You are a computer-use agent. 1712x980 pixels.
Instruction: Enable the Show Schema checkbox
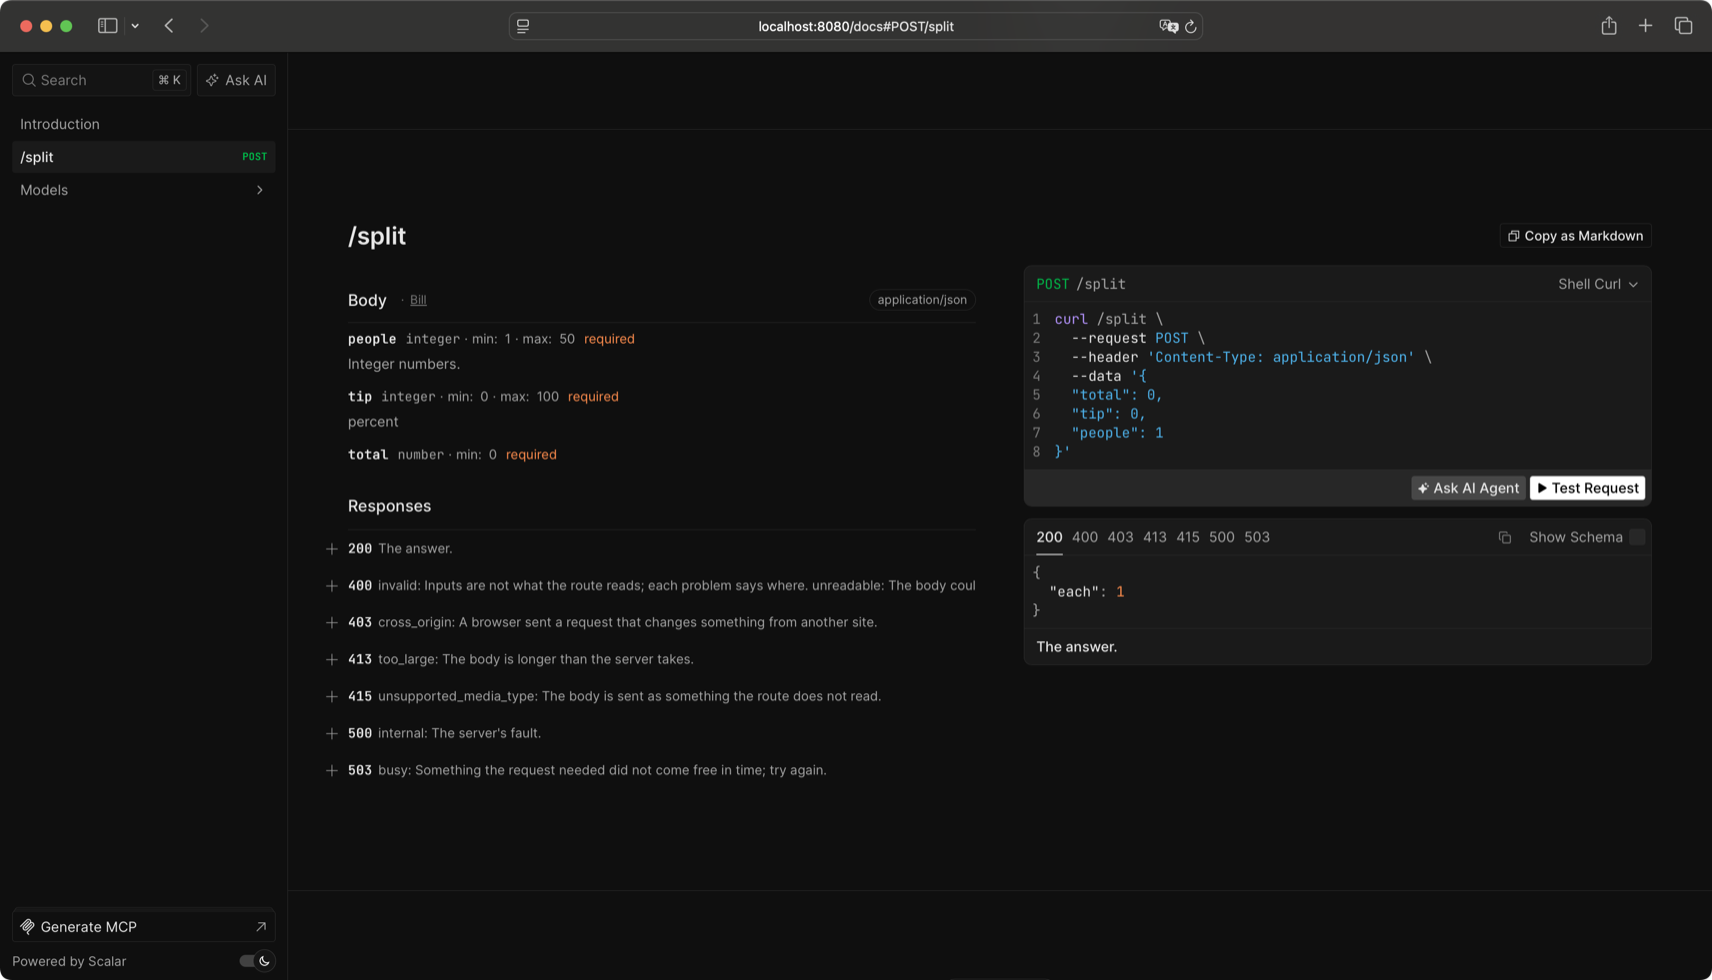1637,537
